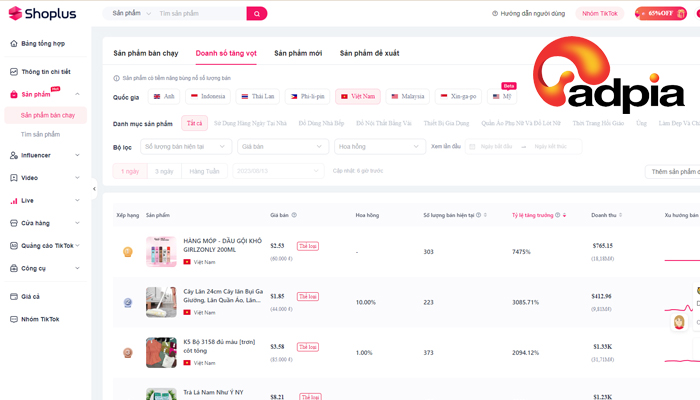Collapse the sidebar with the arrow handle
Image resolution: width=700 pixels, height=400 pixels.
94,189
